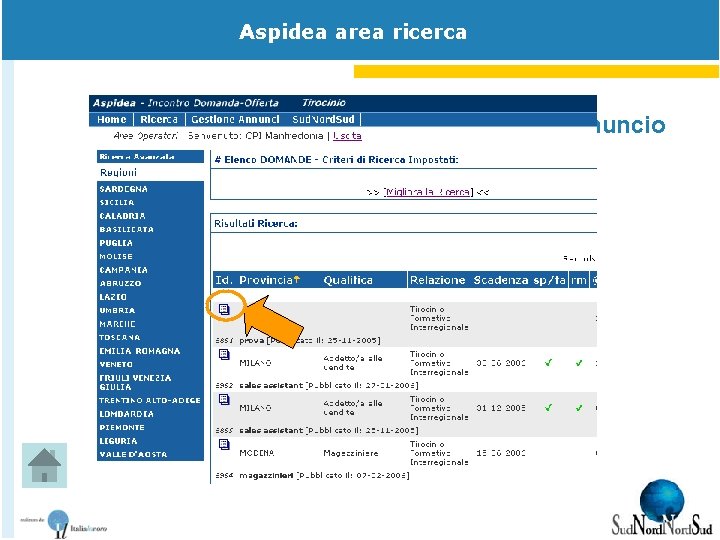This screenshot has width=720, height=540.
Task: Click the Provincia sort arrow icon
Action: pos(297,279)
